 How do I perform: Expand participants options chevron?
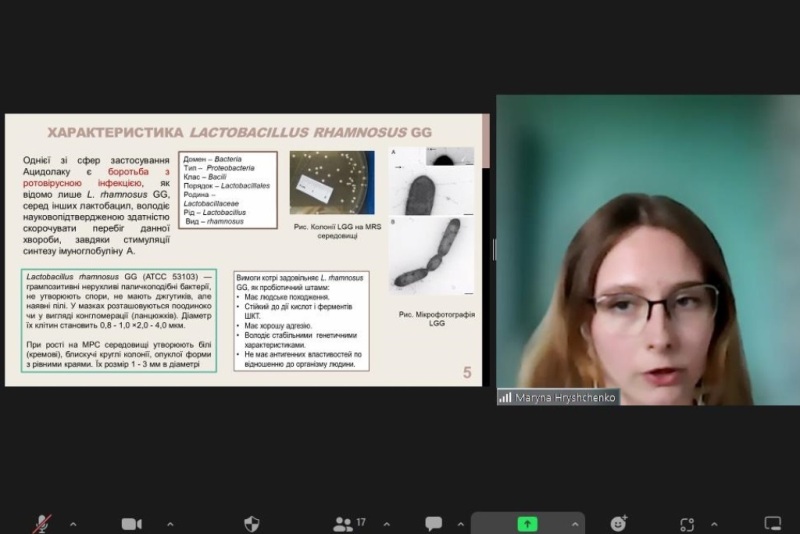click(386, 523)
